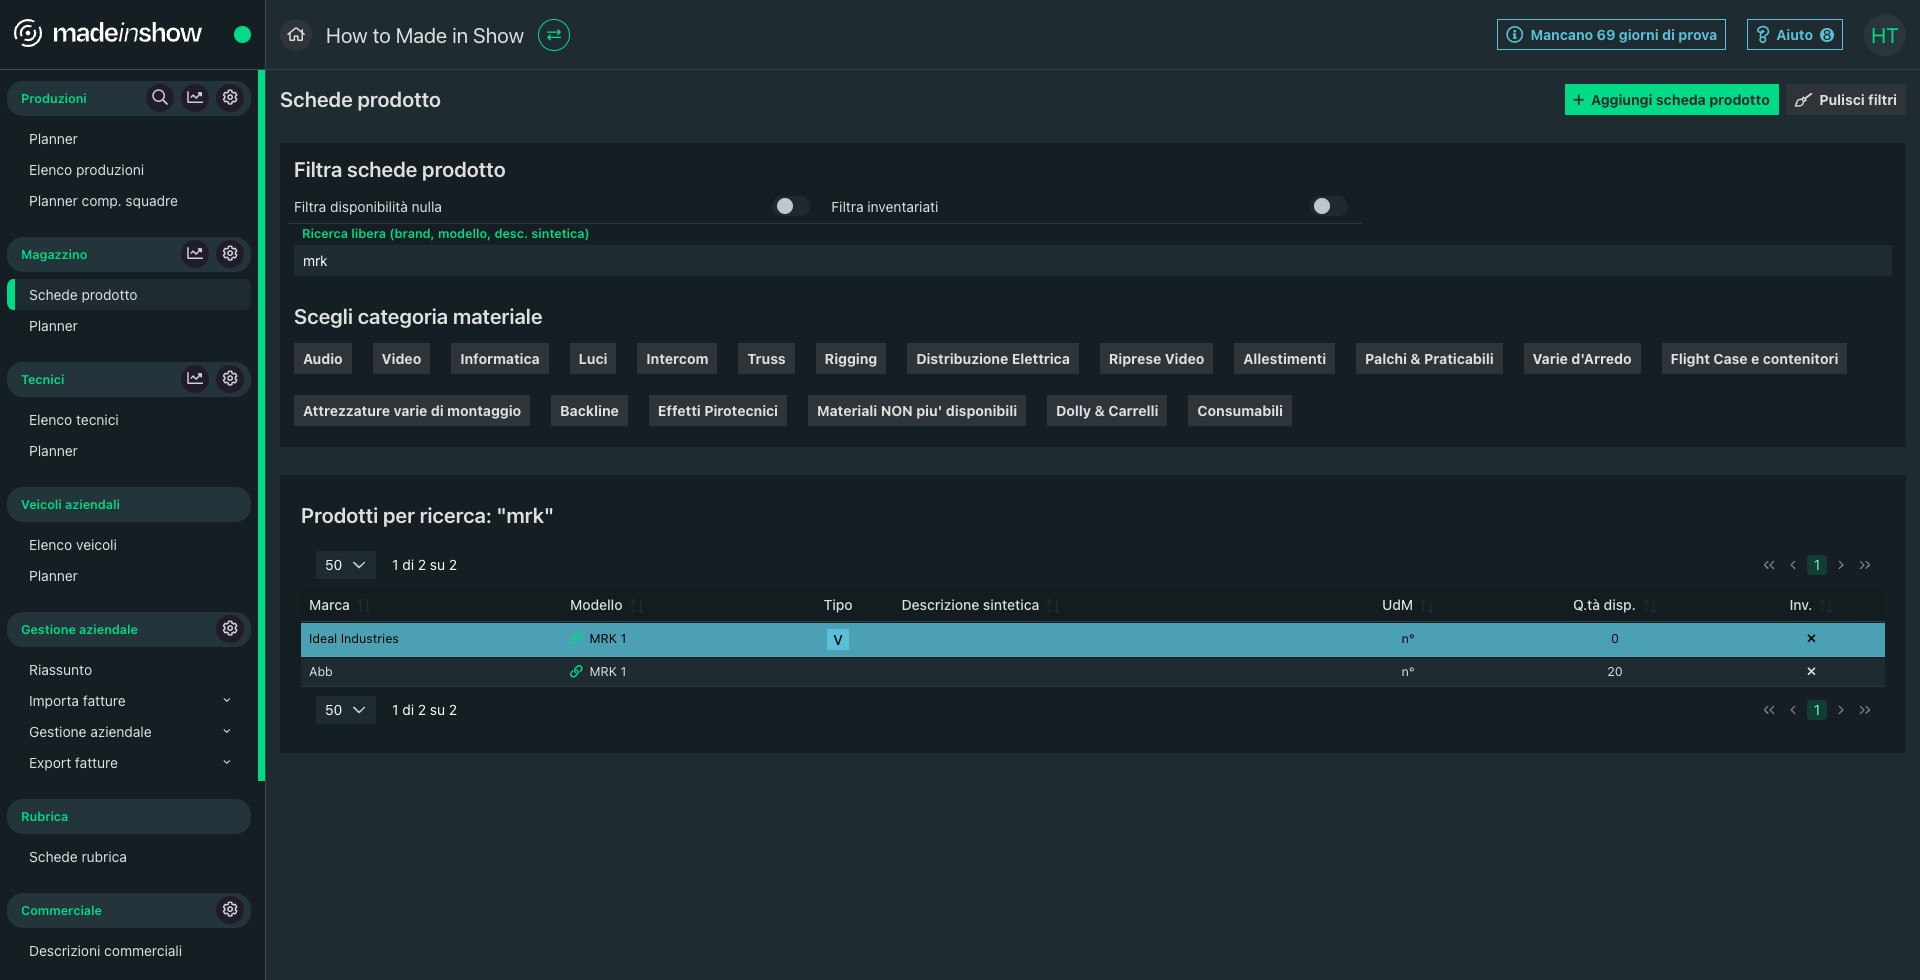Open the Tecnici statistics chart icon
The height and width of the screenshot is (980, 1920).
[x=195, y=379]
